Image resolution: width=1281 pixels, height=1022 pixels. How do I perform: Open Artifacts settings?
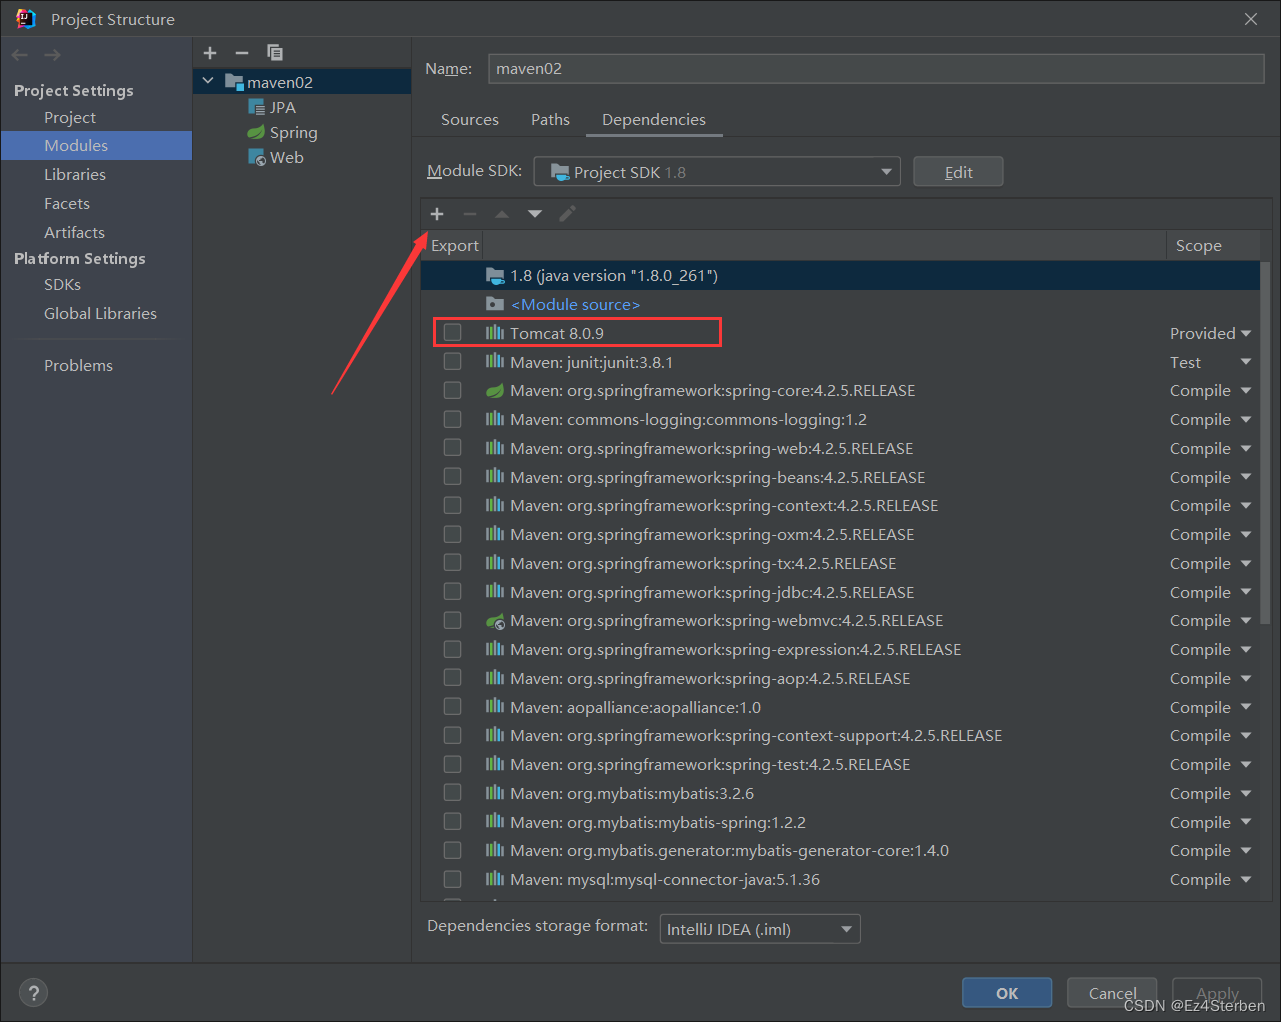pos(74,232)
